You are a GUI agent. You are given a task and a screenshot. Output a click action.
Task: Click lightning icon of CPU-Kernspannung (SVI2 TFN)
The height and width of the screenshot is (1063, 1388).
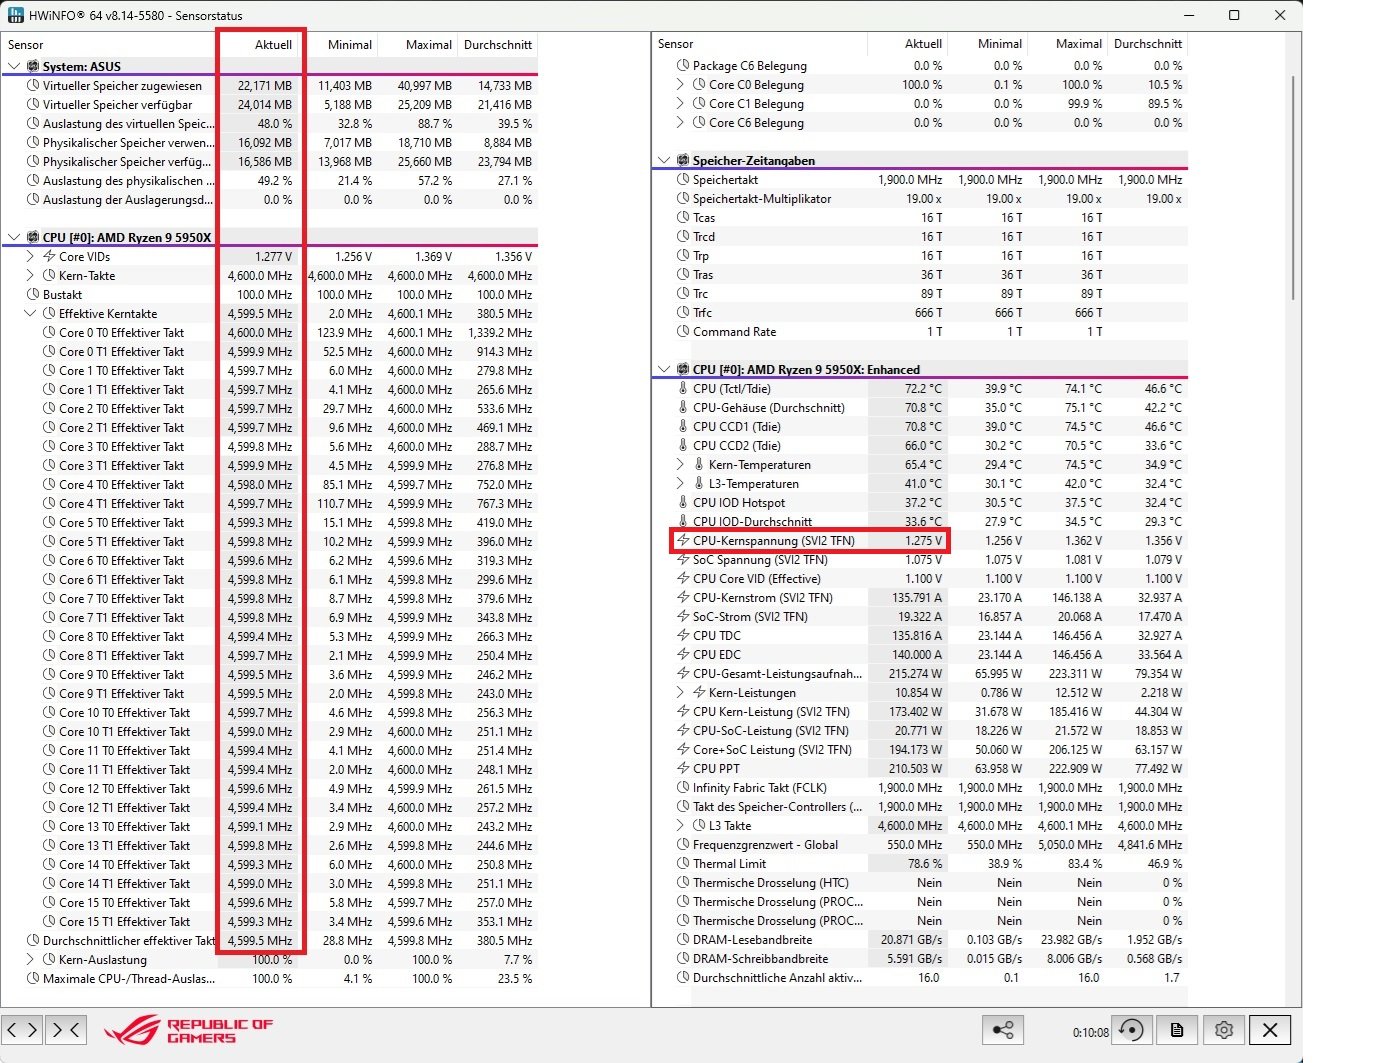point(683,540)
